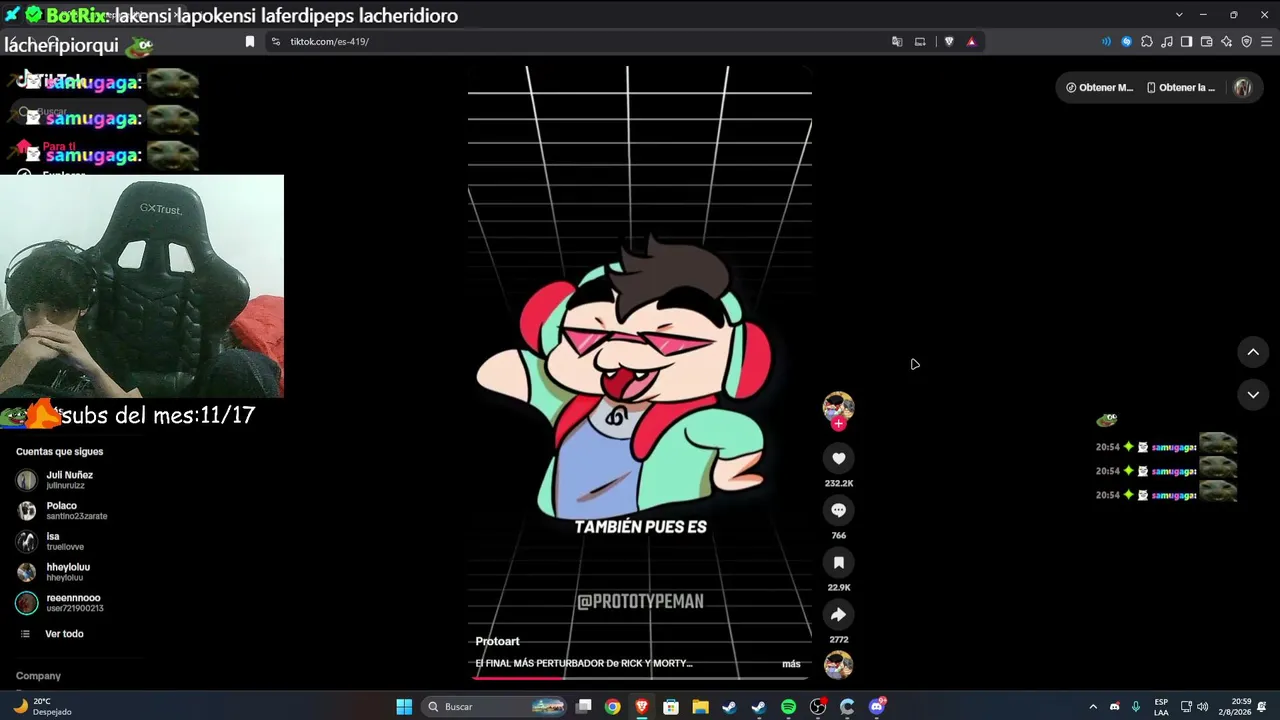
Task: Open OBS Studio from the taskbar
Action: tap(818, 707)
